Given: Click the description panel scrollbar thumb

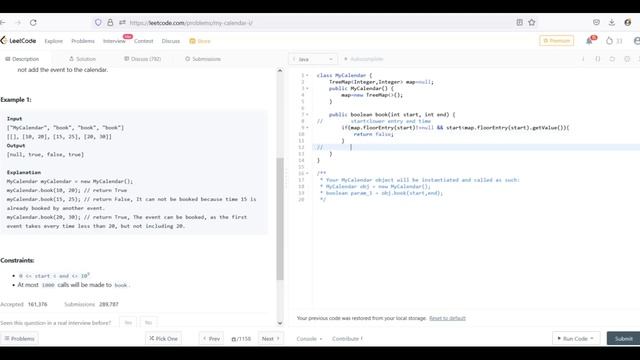Looking at the screenshot, I should [280, 218].
